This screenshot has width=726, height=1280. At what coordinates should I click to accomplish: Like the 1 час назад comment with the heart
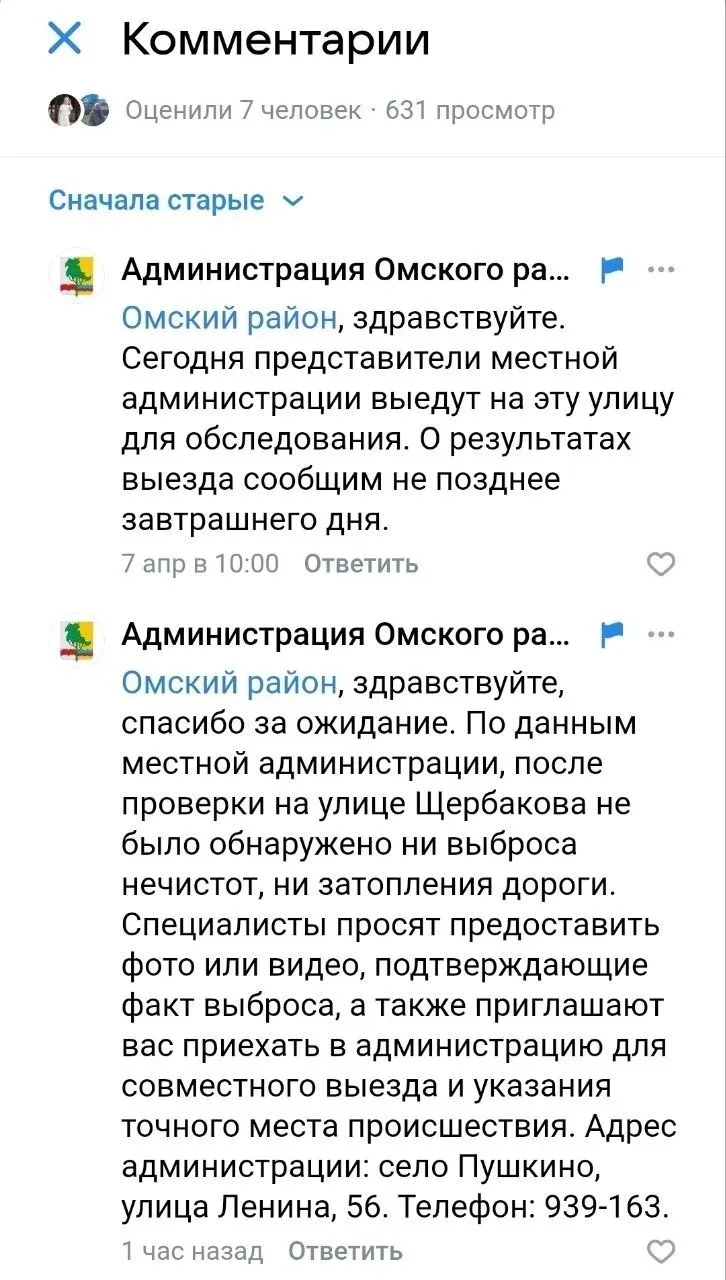(661, 1250)
